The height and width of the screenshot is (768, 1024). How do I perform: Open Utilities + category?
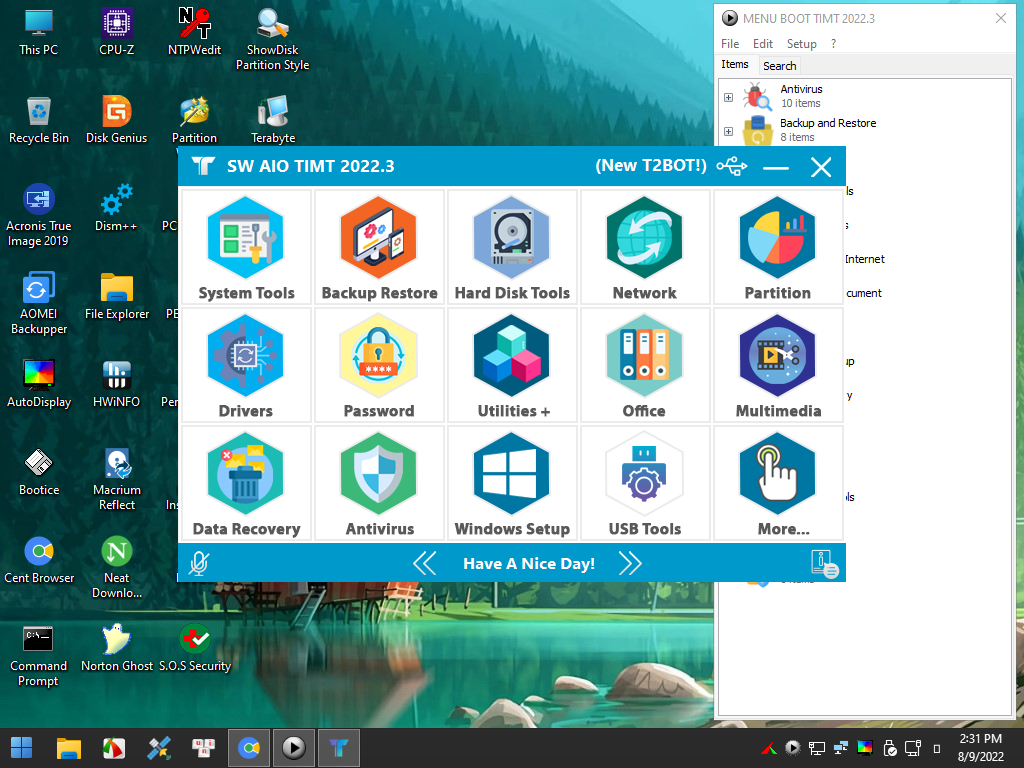(x=512, y=365)
